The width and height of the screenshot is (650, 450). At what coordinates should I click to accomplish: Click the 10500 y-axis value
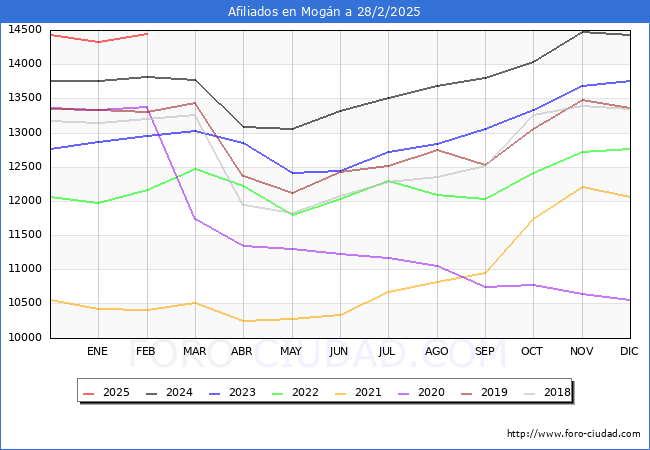[25, 303]
